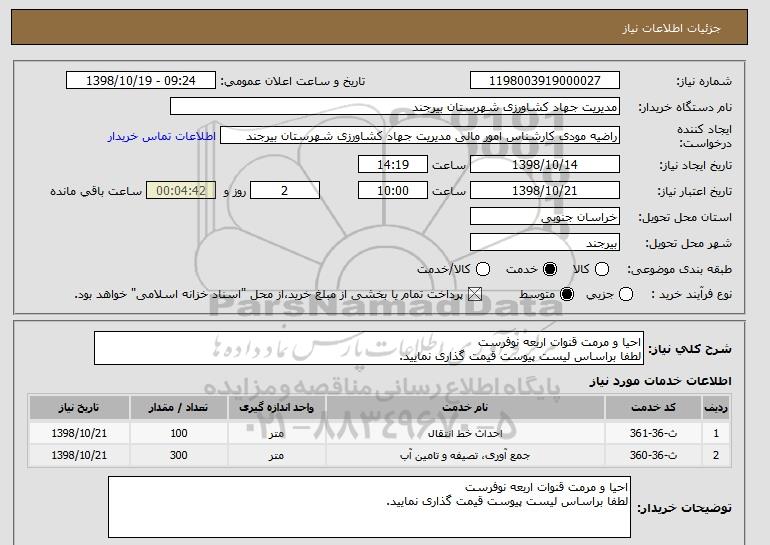Screen dimensions: 770x545
Task: Click the بیرجند city field
Action: click(545, 243)
